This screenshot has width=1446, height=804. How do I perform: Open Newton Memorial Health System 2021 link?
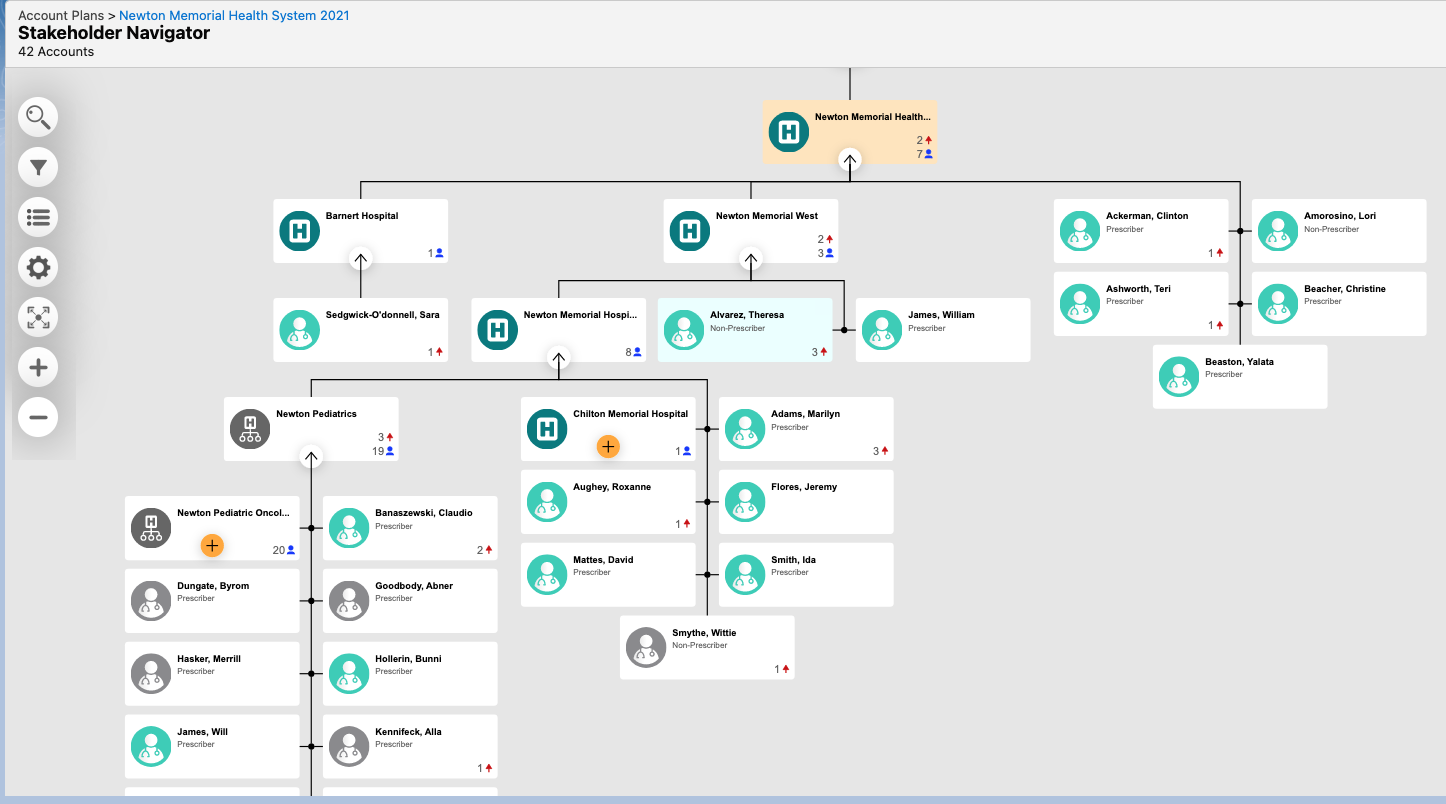234,16
